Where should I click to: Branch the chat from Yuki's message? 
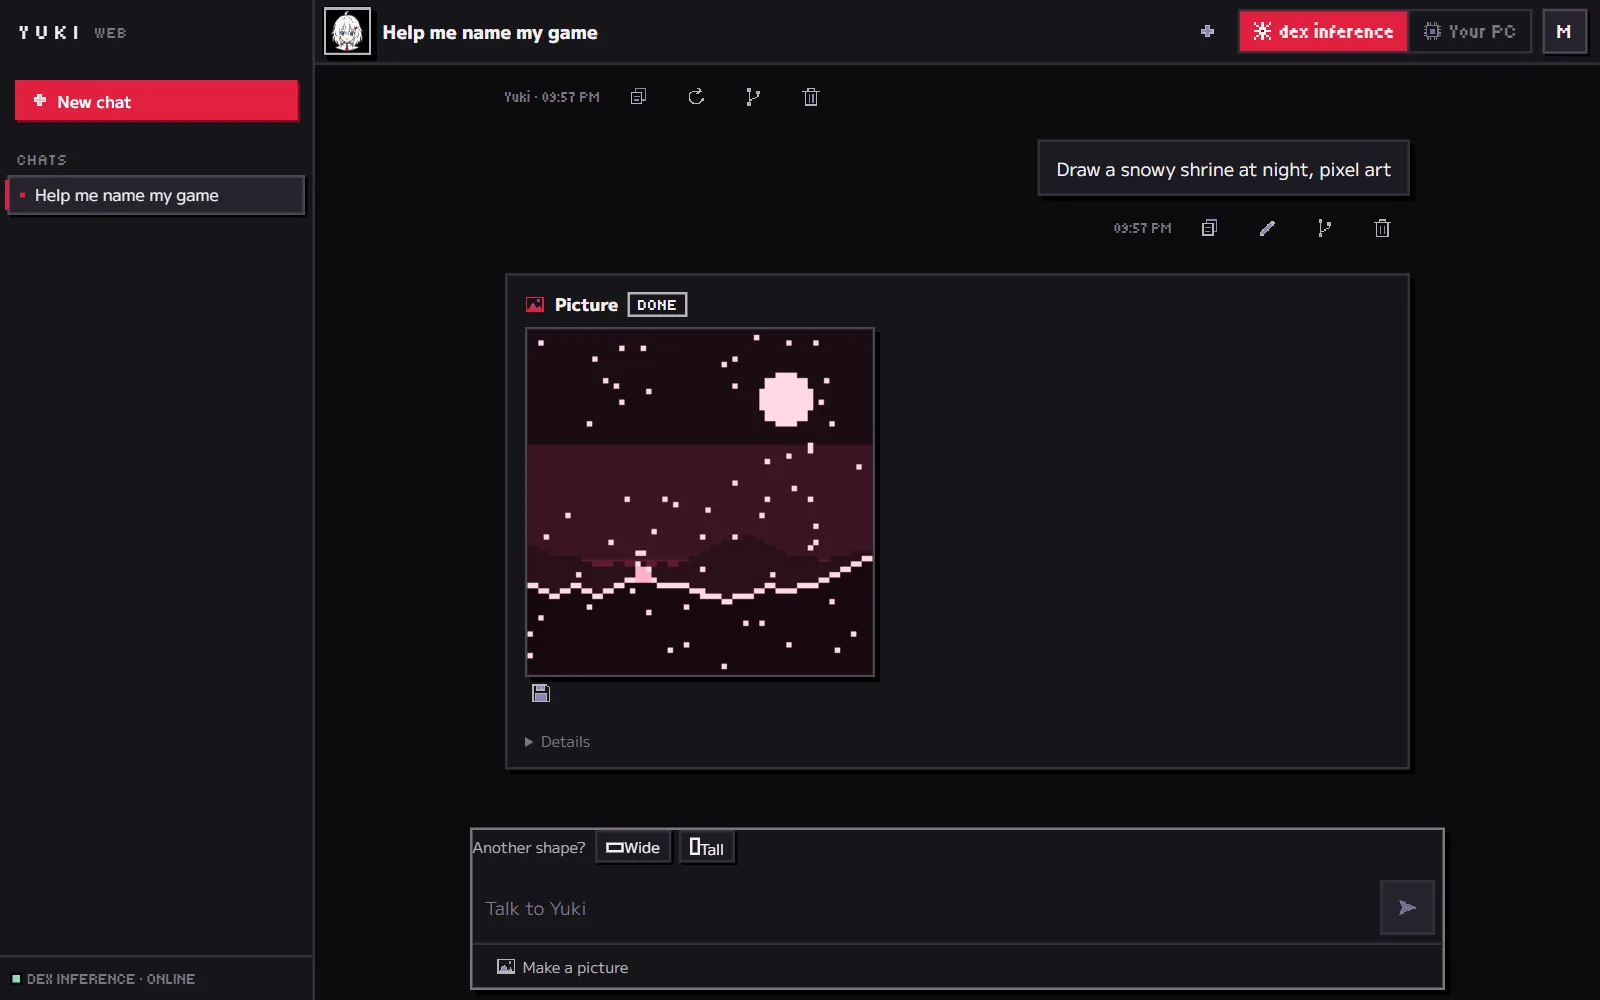pos(753,97)
